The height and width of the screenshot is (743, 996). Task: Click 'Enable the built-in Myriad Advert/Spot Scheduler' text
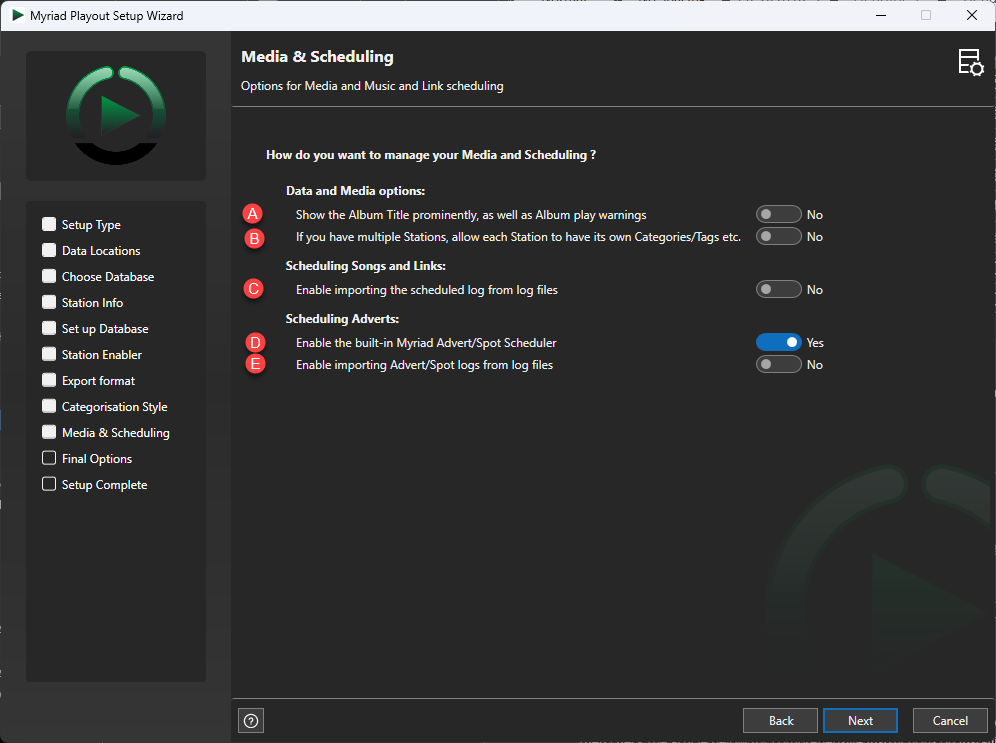click(426, 343)
